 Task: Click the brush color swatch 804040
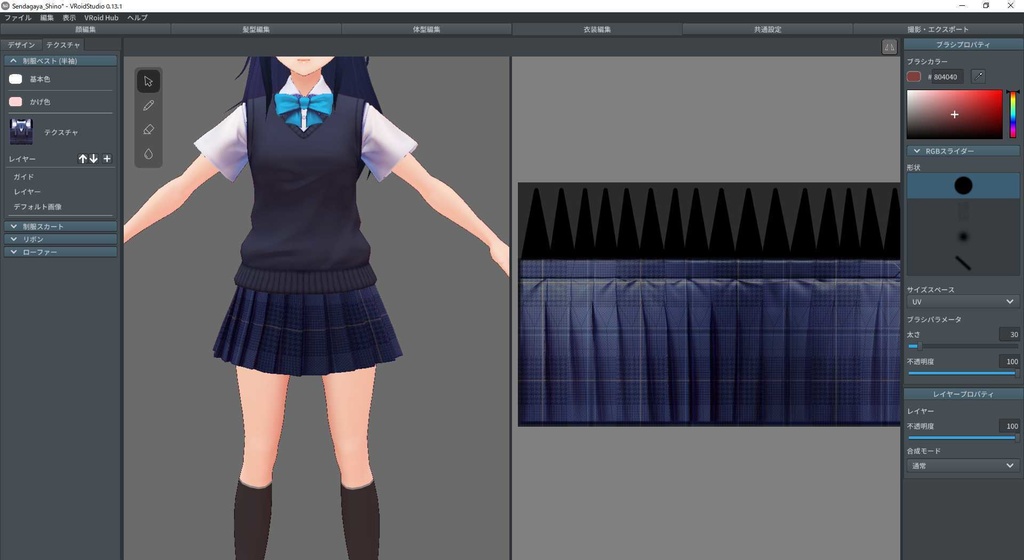(914, 76)
